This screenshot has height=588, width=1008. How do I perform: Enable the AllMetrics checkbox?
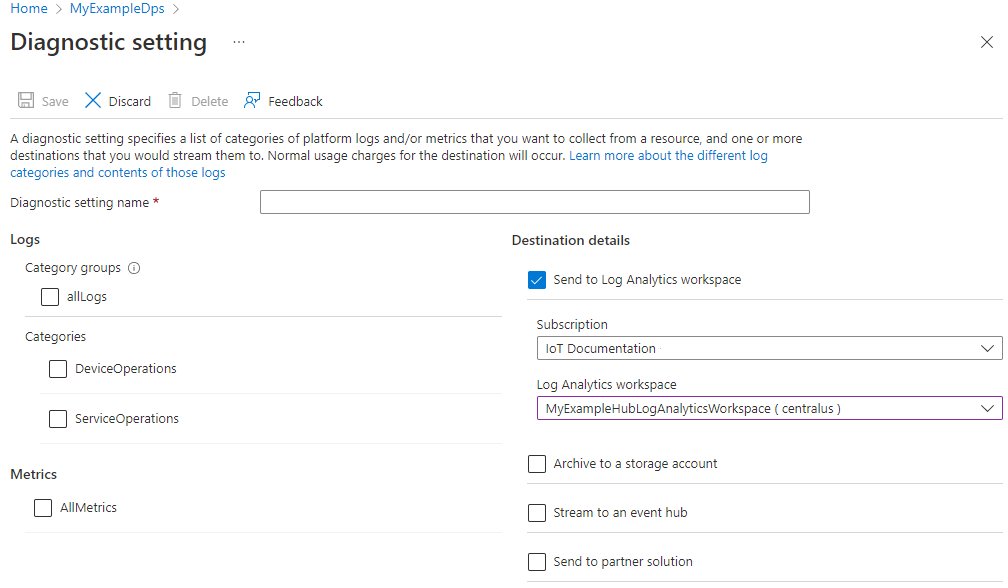coord(43,508)
